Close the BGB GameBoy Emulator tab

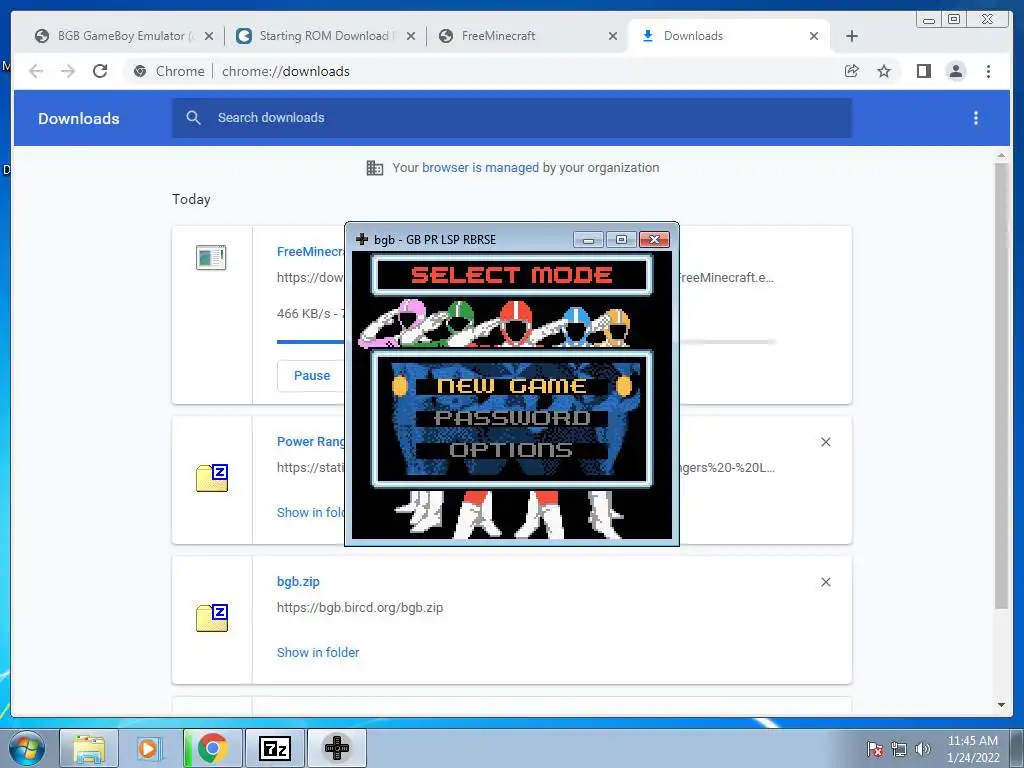click(208, 36)
